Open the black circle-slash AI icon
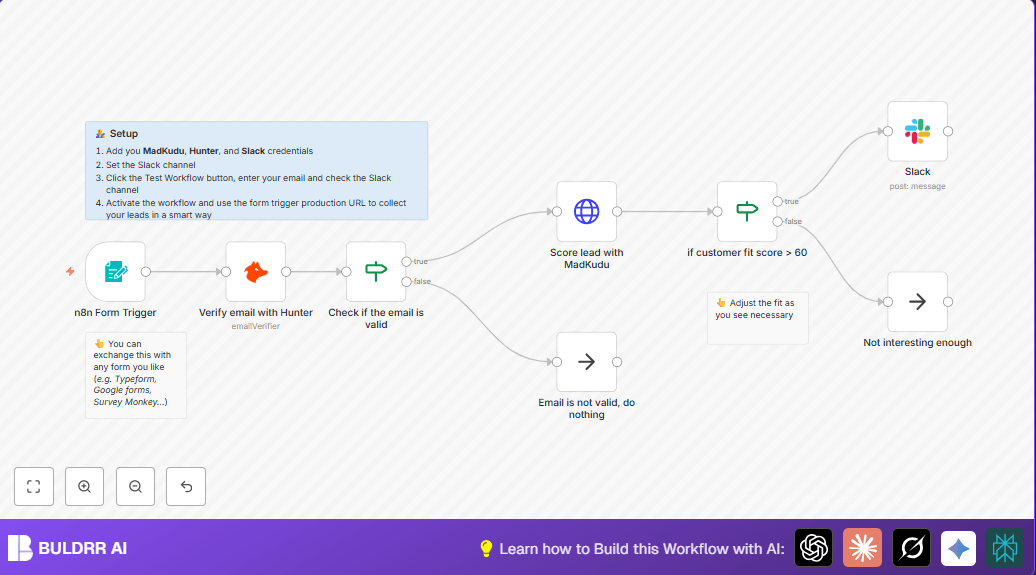This screenshot has width=1036, height=575. point(911,548)
